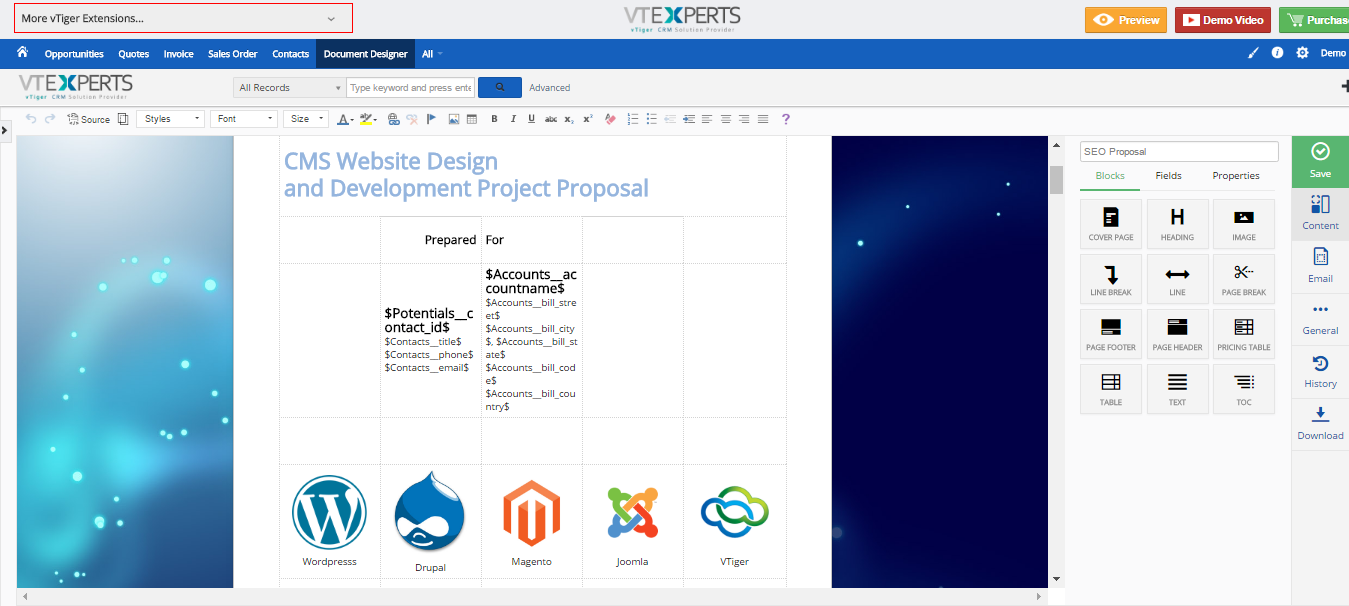Insert a table from the editor toolbar
Screen dimensions: 1349x606
tap(471, 119)
